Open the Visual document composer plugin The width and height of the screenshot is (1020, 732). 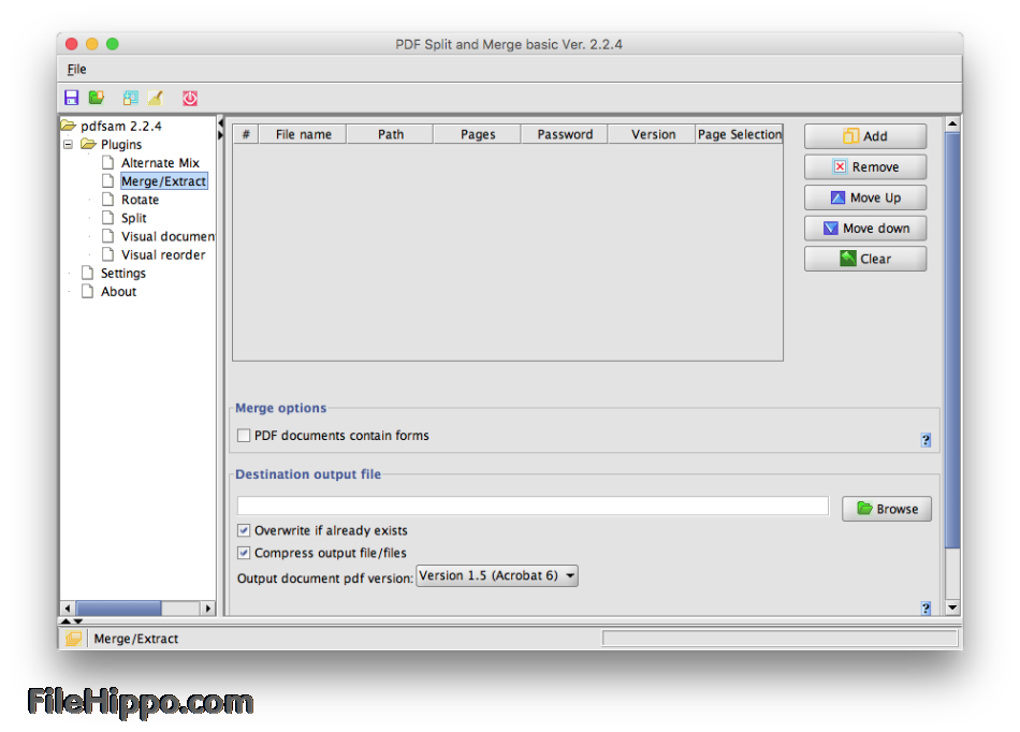168,236
